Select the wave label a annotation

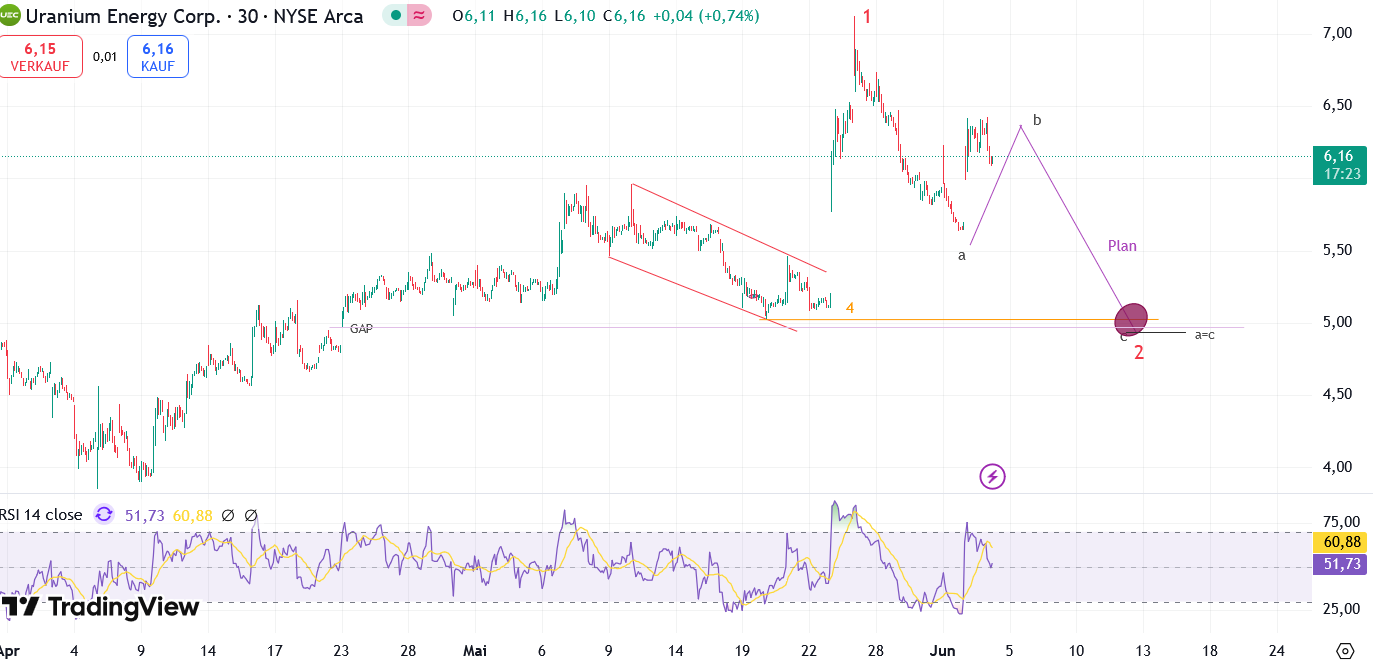point(962,255)
